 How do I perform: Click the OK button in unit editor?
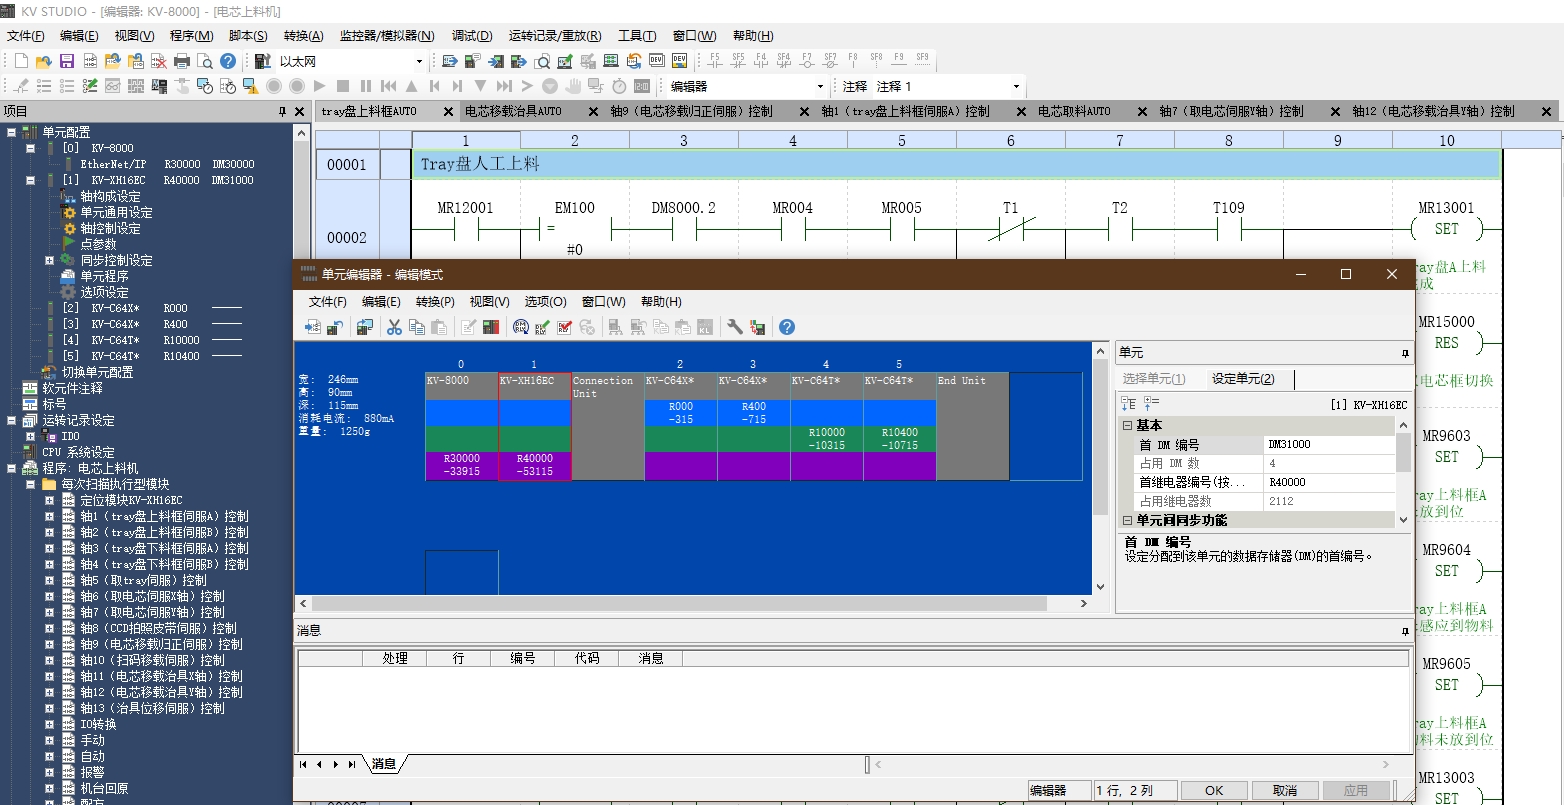coord(1214,790)
